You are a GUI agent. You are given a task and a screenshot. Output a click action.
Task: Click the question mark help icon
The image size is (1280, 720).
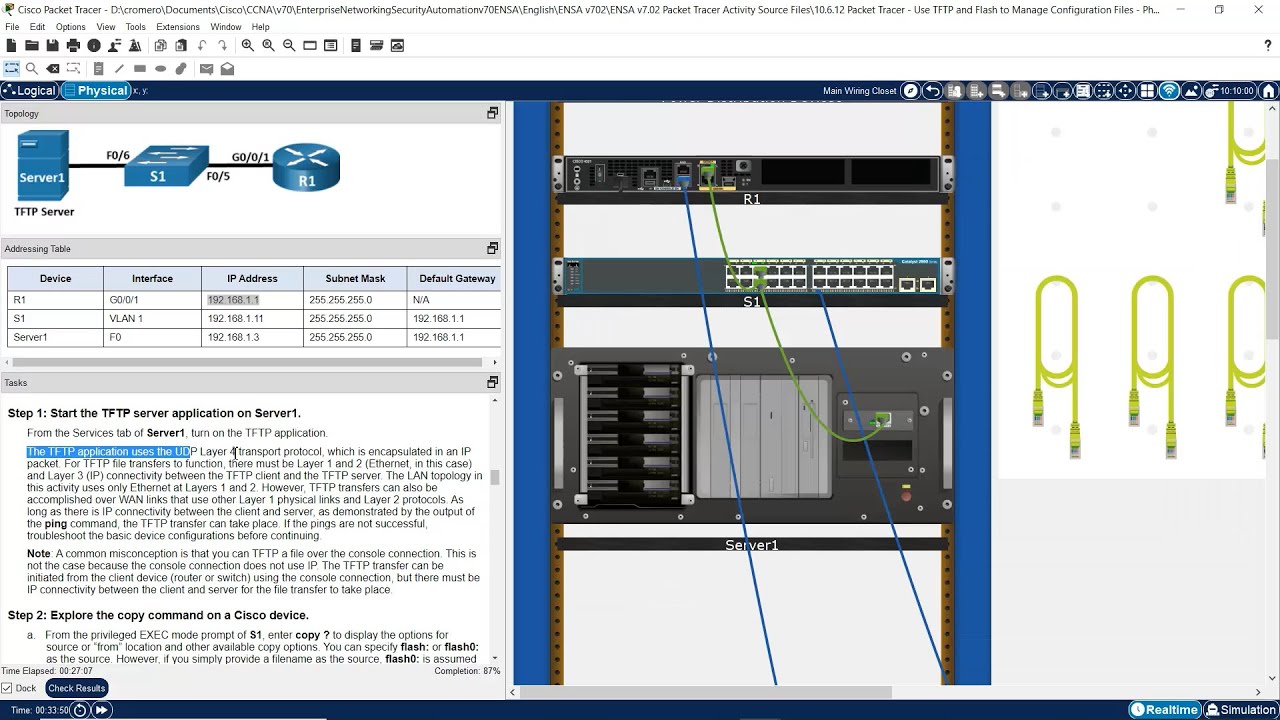(x=1268, y=46)
